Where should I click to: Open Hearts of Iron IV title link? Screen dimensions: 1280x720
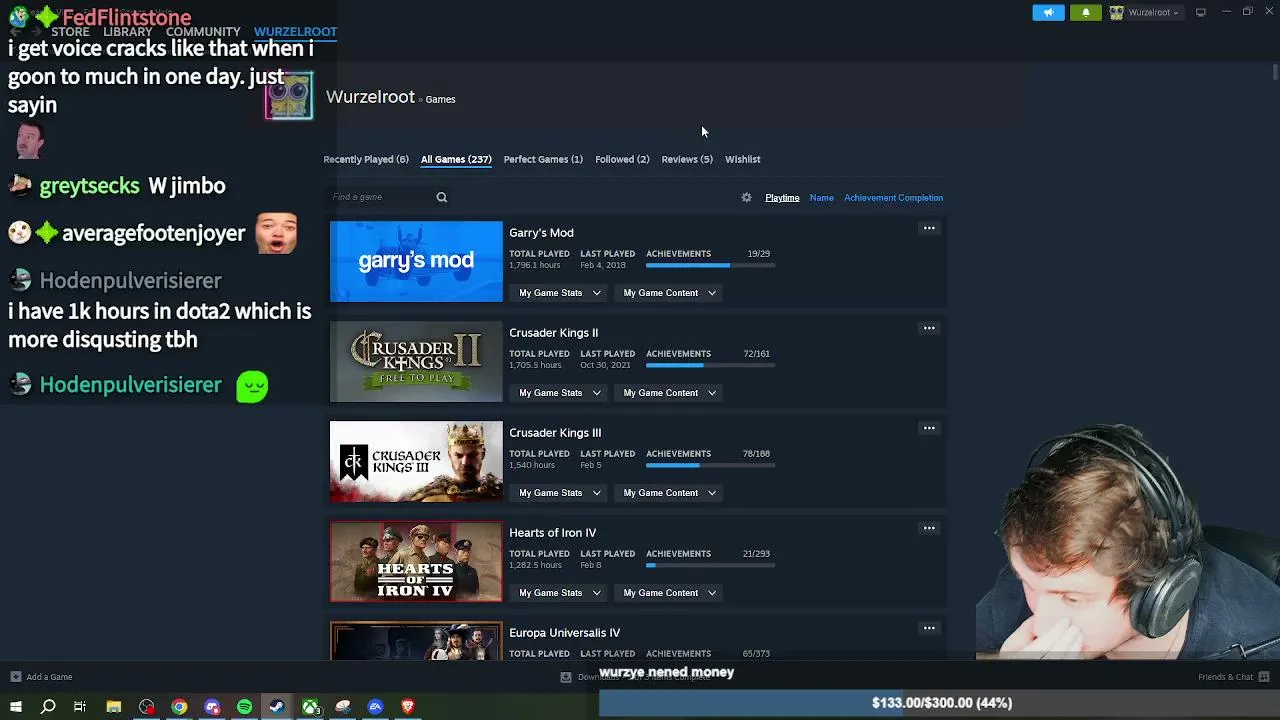[x=553, y=533]
